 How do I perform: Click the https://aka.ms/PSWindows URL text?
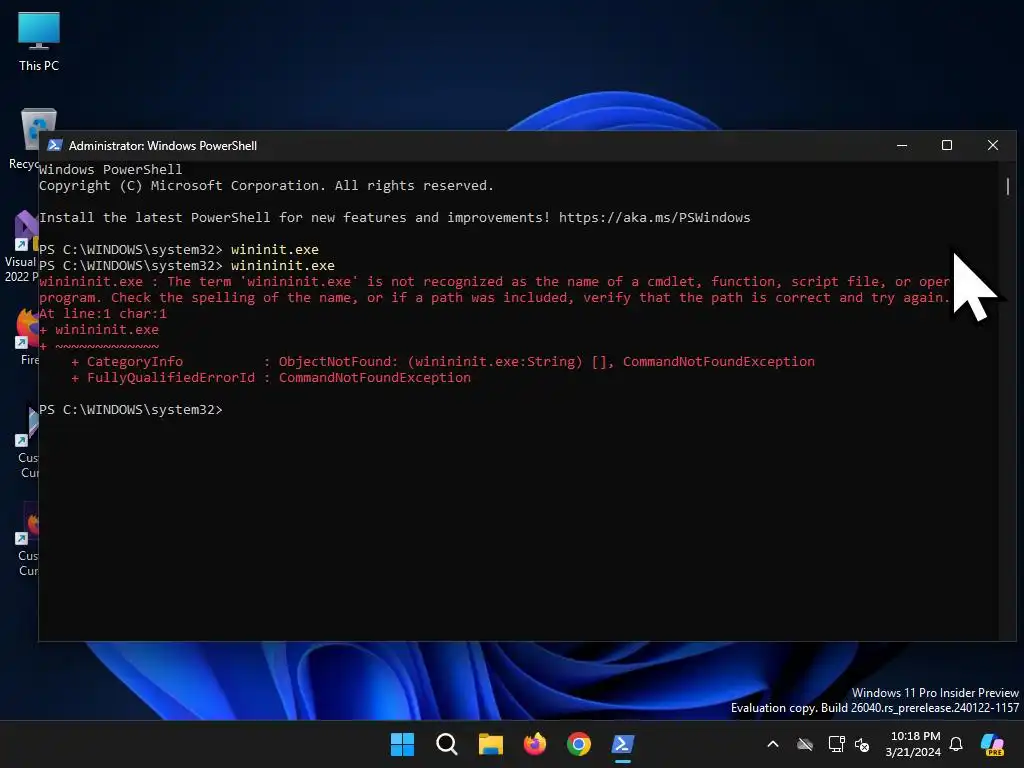pos(654,217)
